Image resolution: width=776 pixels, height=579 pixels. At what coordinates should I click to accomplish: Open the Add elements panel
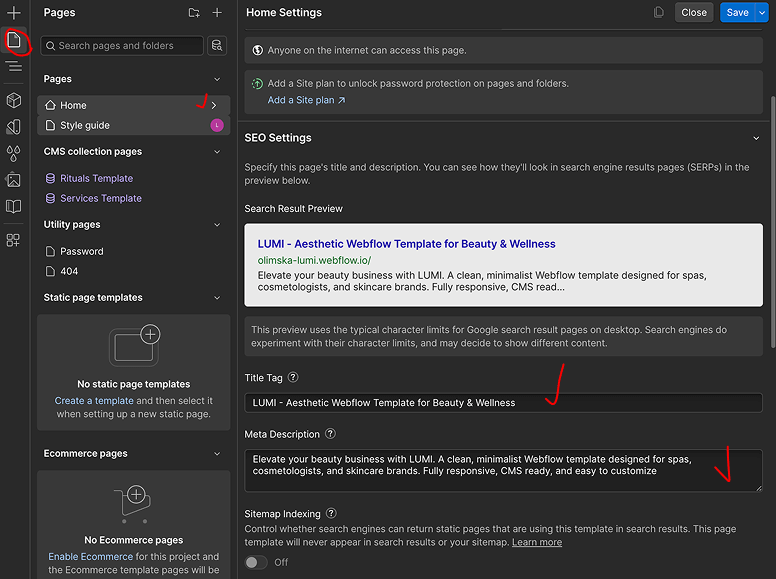click(14, 13)
